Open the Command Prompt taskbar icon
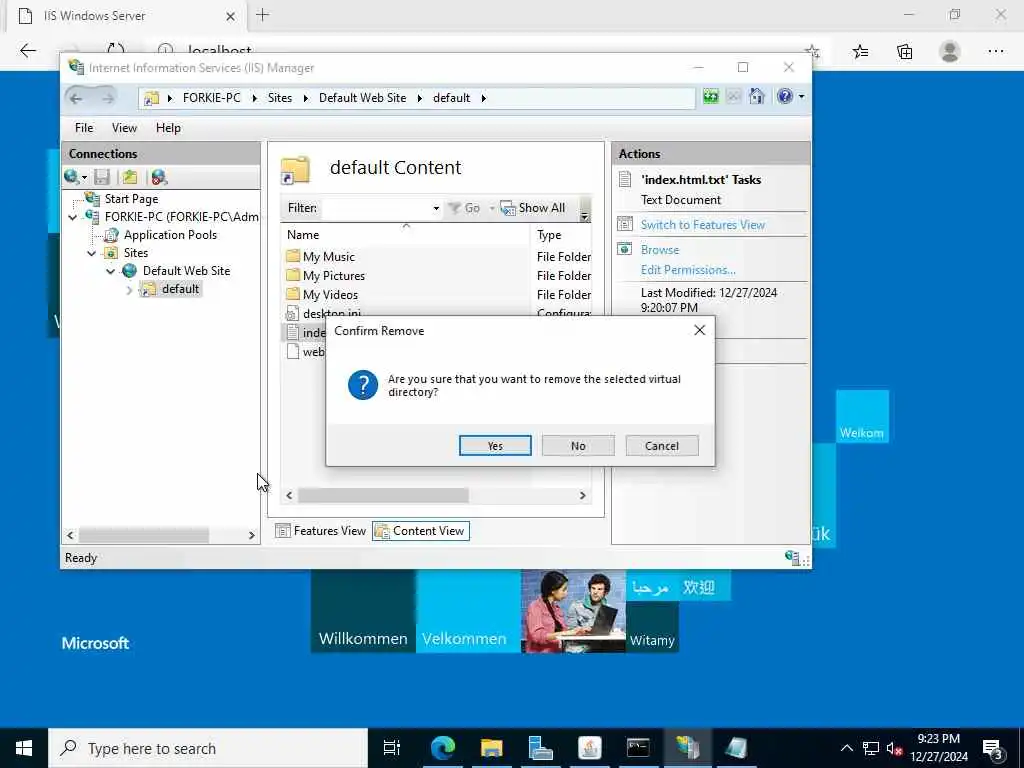The image size is (1024, 768). (x=638, y=748)
